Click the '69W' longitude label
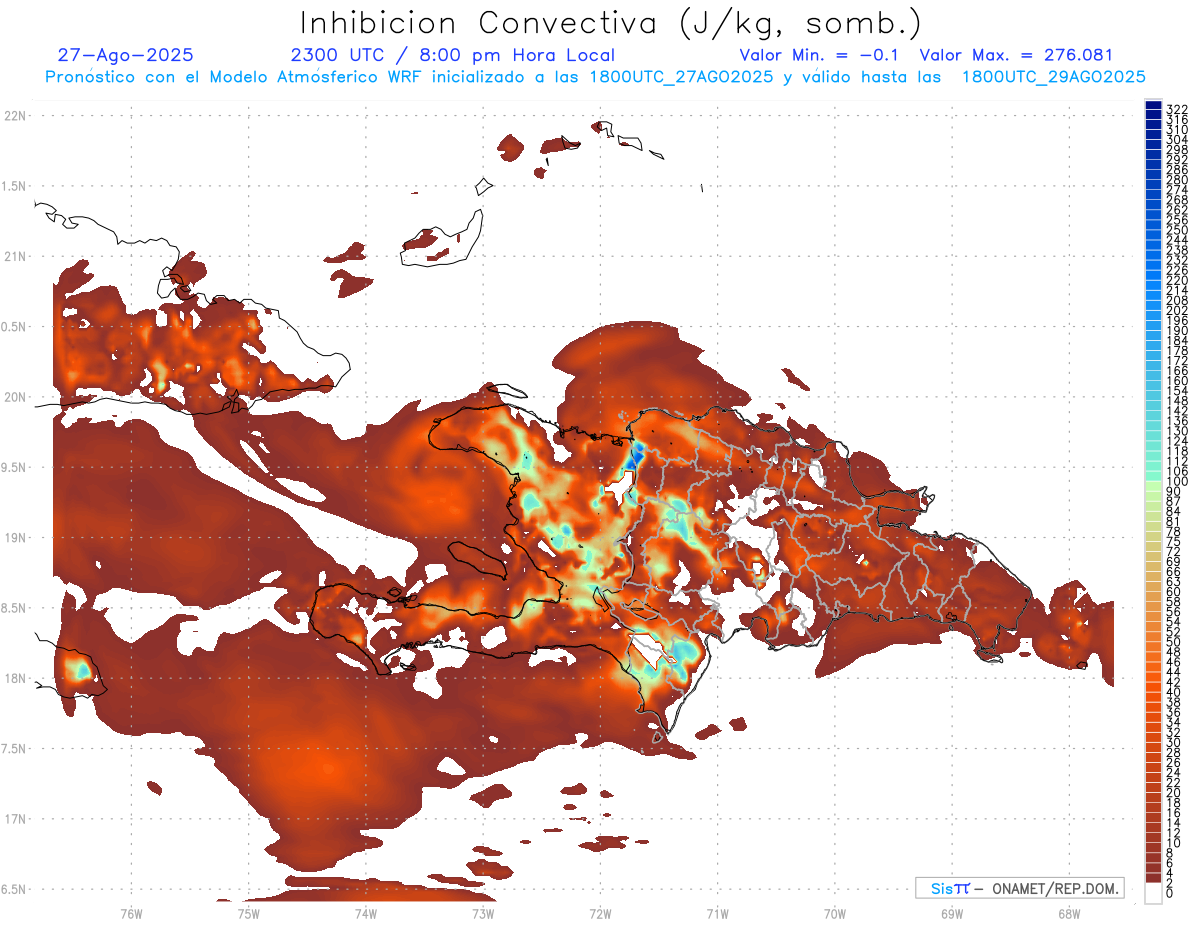 (x=951, y=913)
